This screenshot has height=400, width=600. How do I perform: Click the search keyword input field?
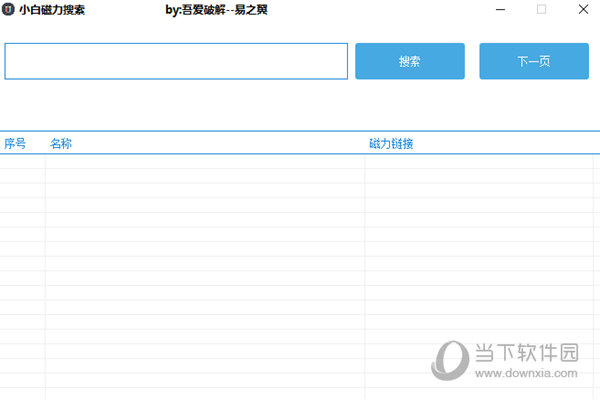coord(176,61)
